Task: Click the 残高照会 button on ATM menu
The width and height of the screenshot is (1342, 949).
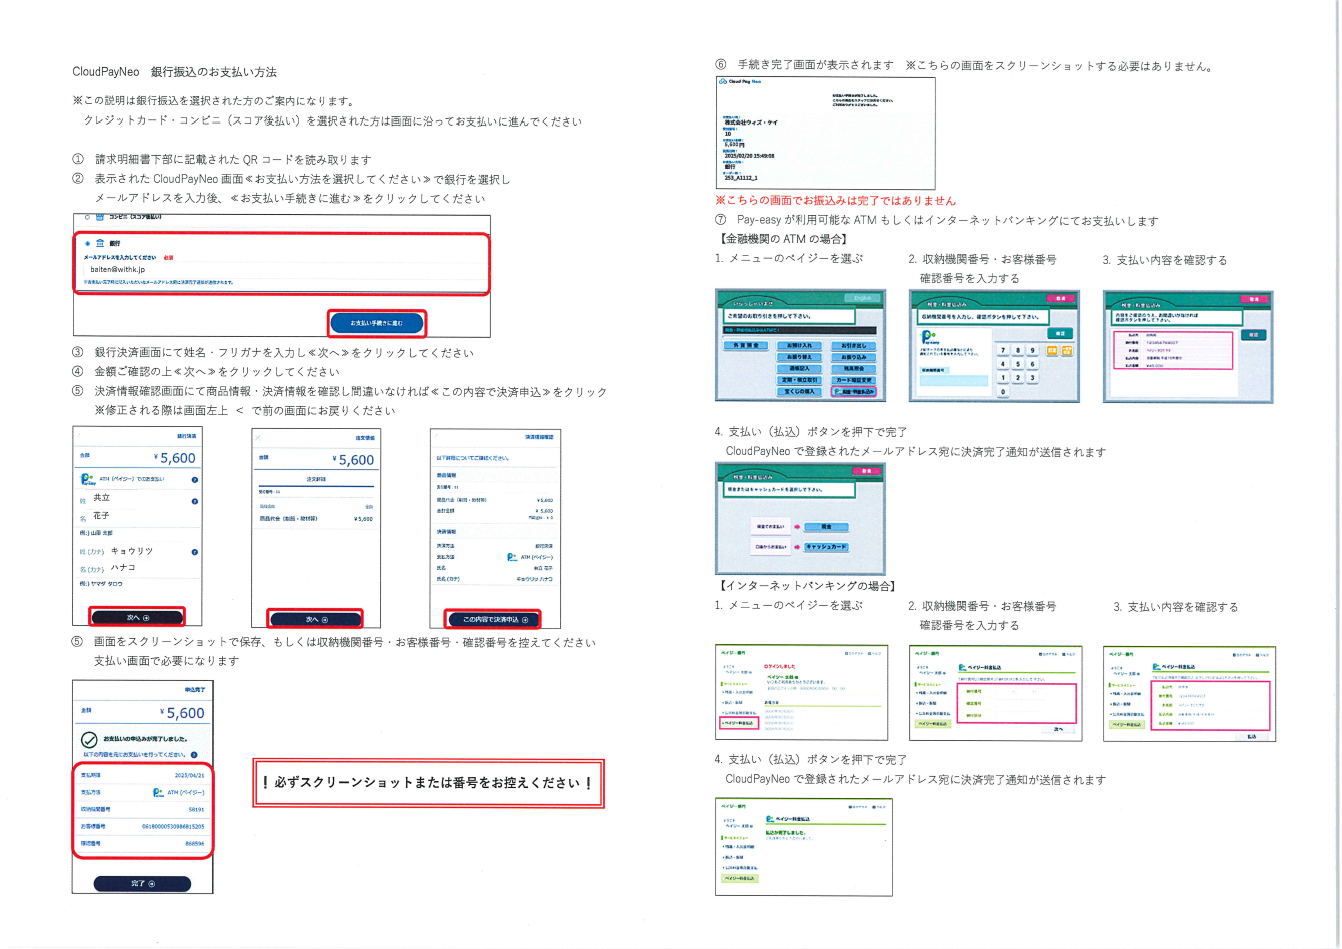Action: [854, 369]
